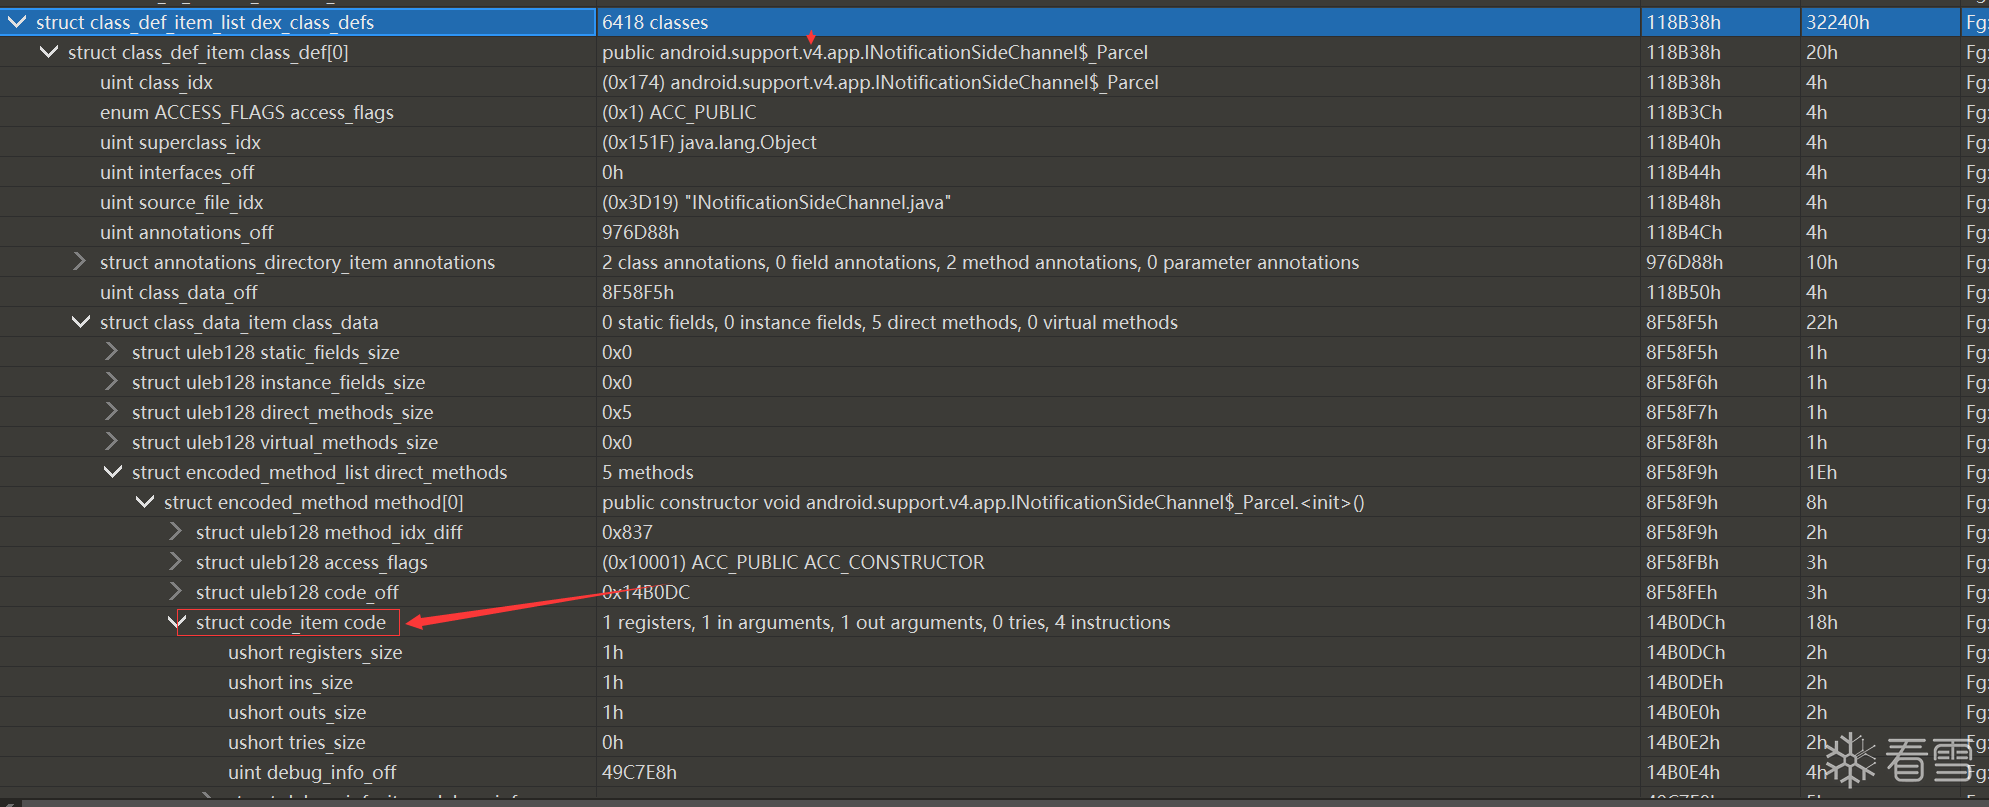Select the enum ACCESS_FLAGS access_flags row
1989x807 pixels.
click(x=246, y=112)
